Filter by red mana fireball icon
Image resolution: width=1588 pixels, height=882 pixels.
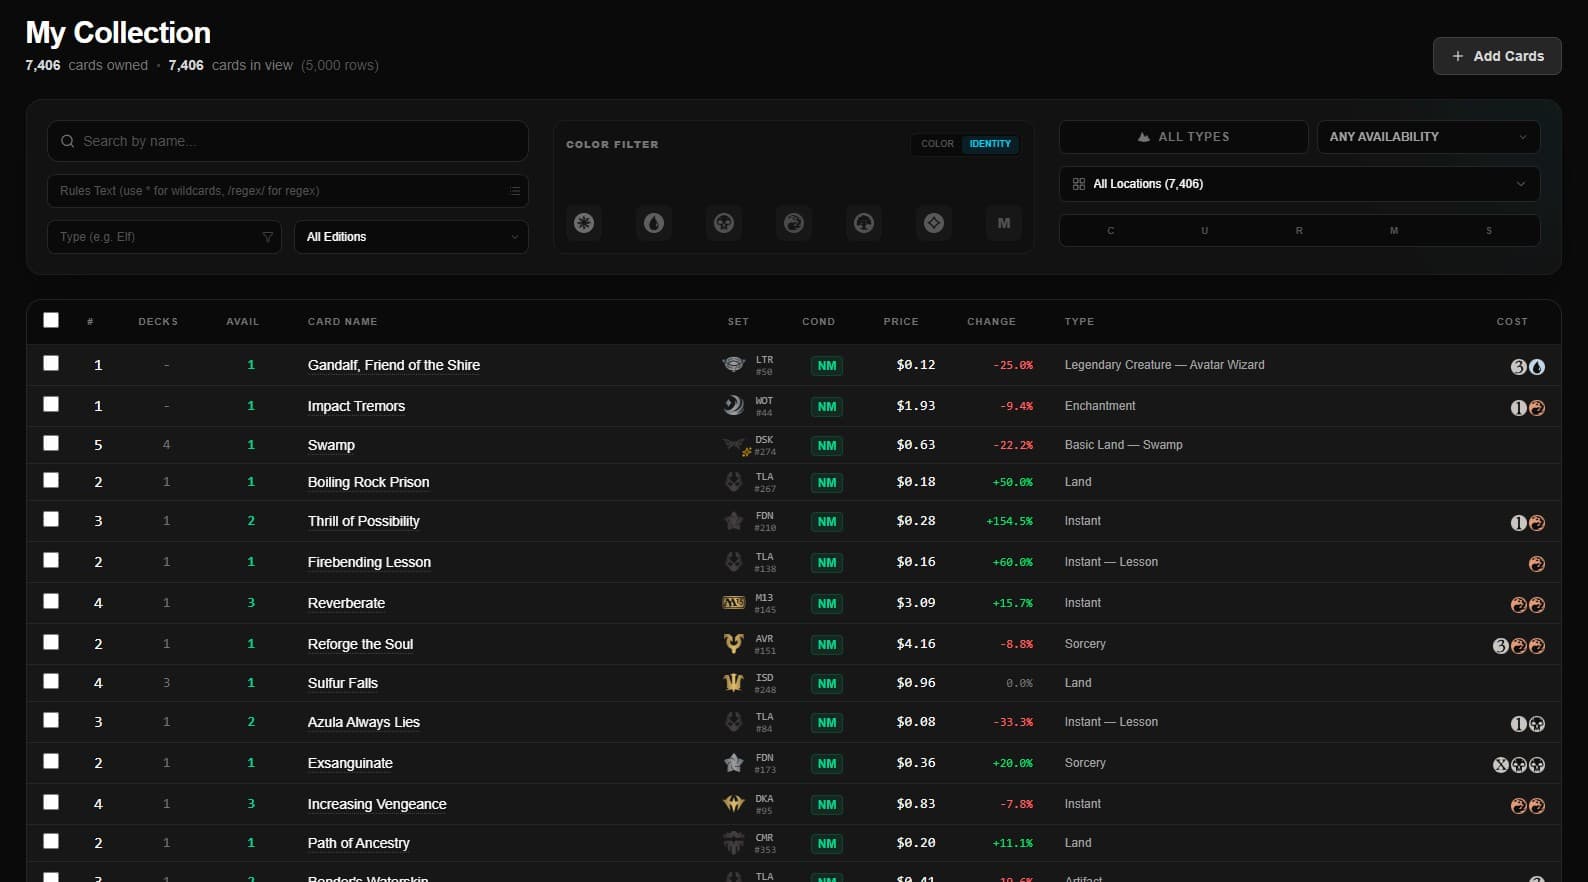(794, 223)
